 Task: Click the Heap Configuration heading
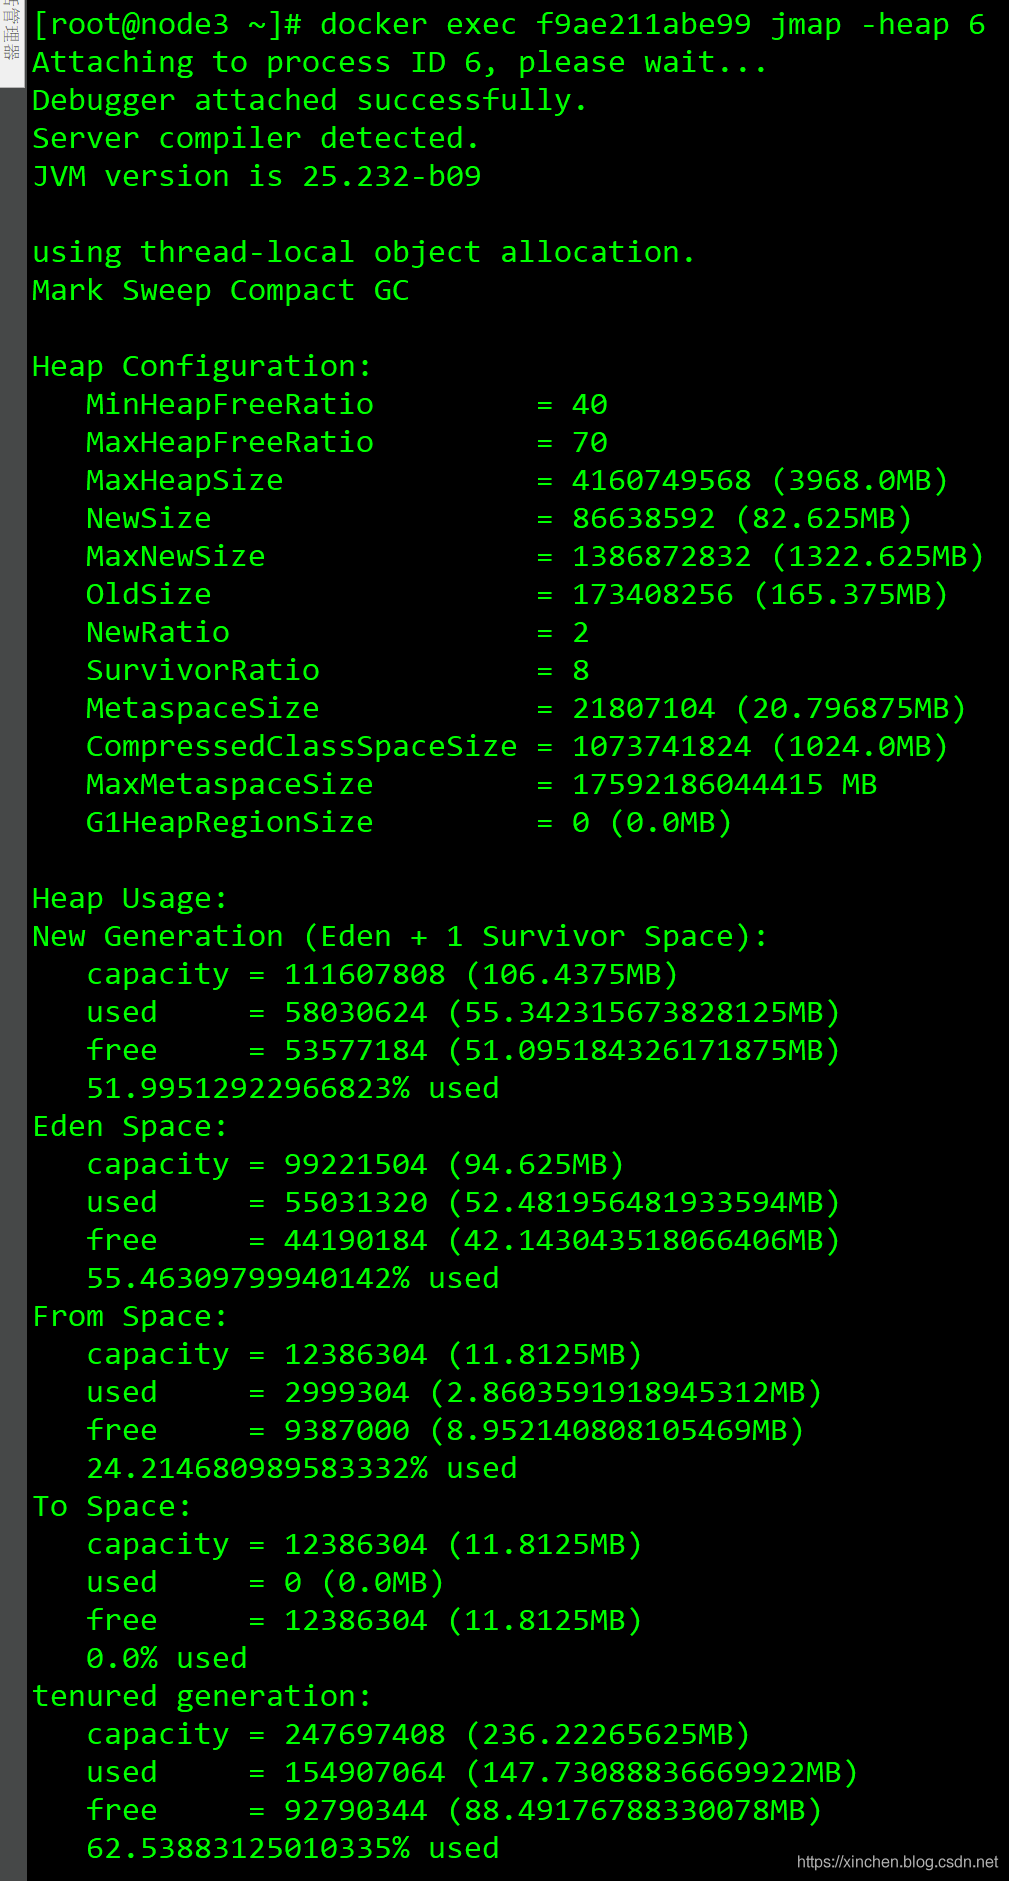coord(202,366)
